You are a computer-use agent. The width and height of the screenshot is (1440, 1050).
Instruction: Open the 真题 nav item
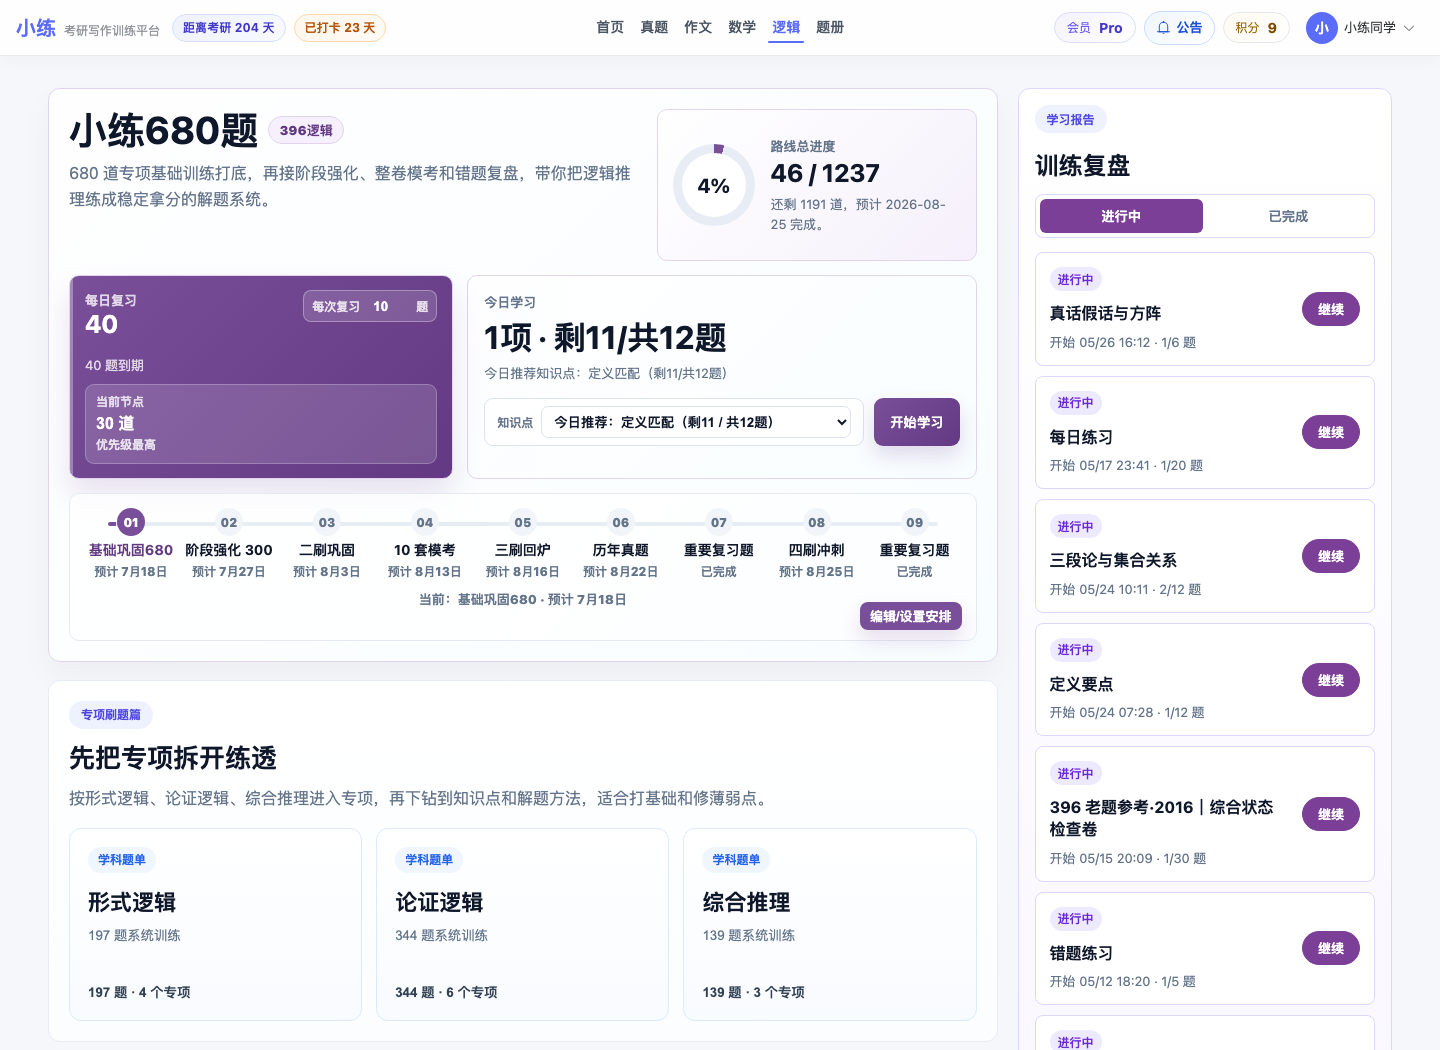coord(654,28)
